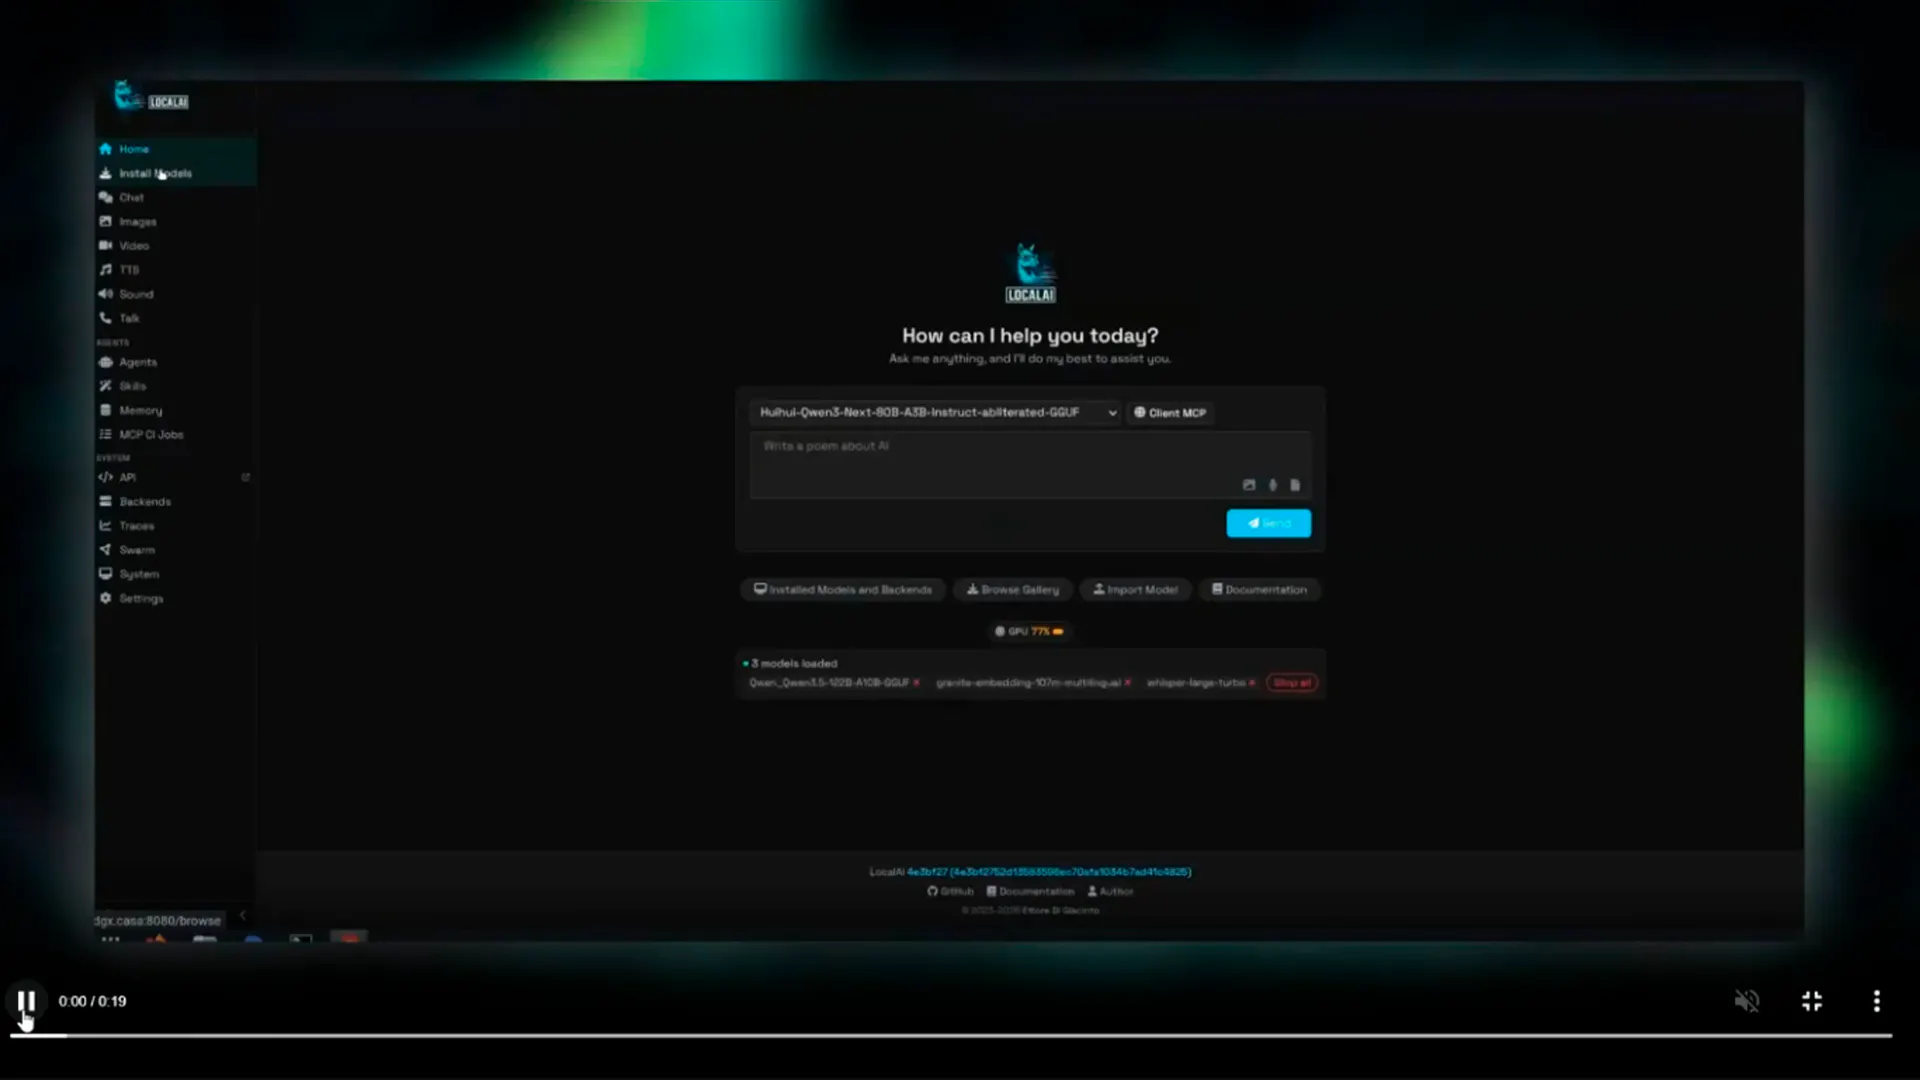Image resolution: width=1920 pixels, height=1080 pixels.
Task: Unload the Qwen3.5 GGUF model with its red x
Action: tap(916, 683)
